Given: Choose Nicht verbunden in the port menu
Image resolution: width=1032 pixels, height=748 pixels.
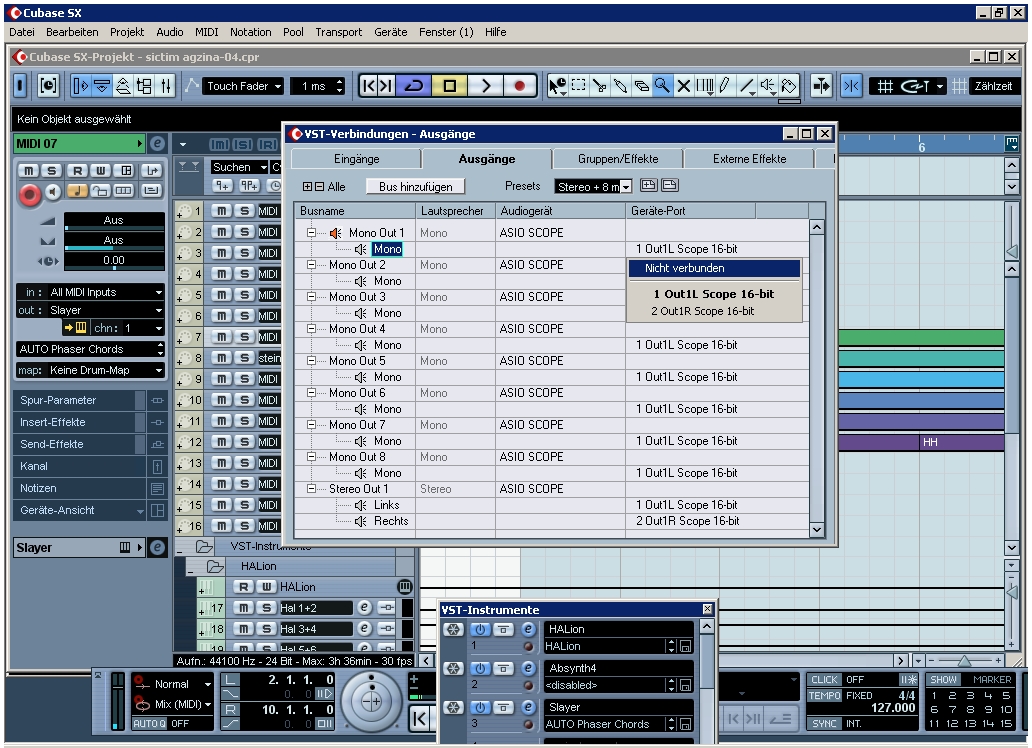Looking at the screenshot, I should click(714, 268).
